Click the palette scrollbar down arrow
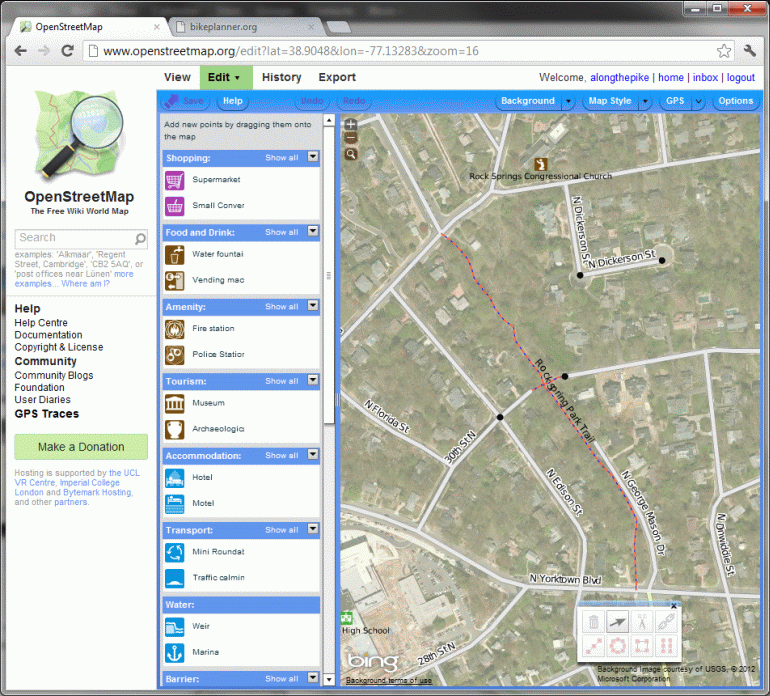This screenshot has height=696, width=770. [x=329, y=680]
